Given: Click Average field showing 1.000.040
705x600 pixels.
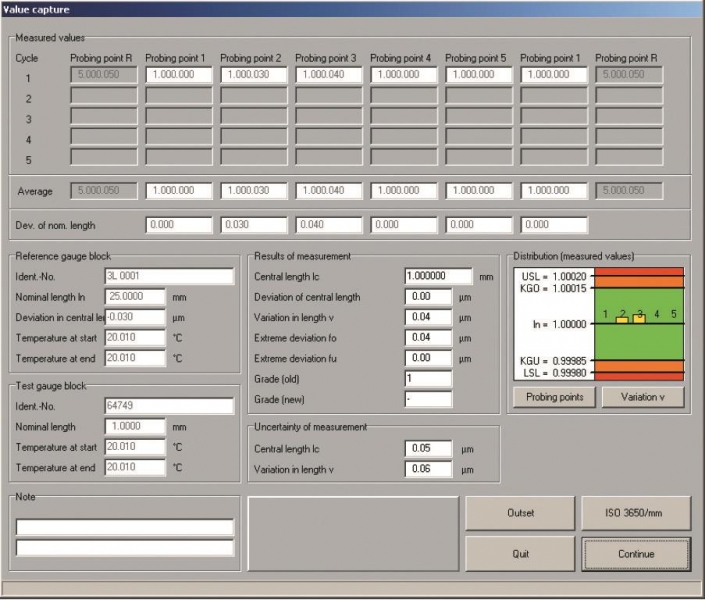Looking at the screenshot, I should tap(329, 191).
